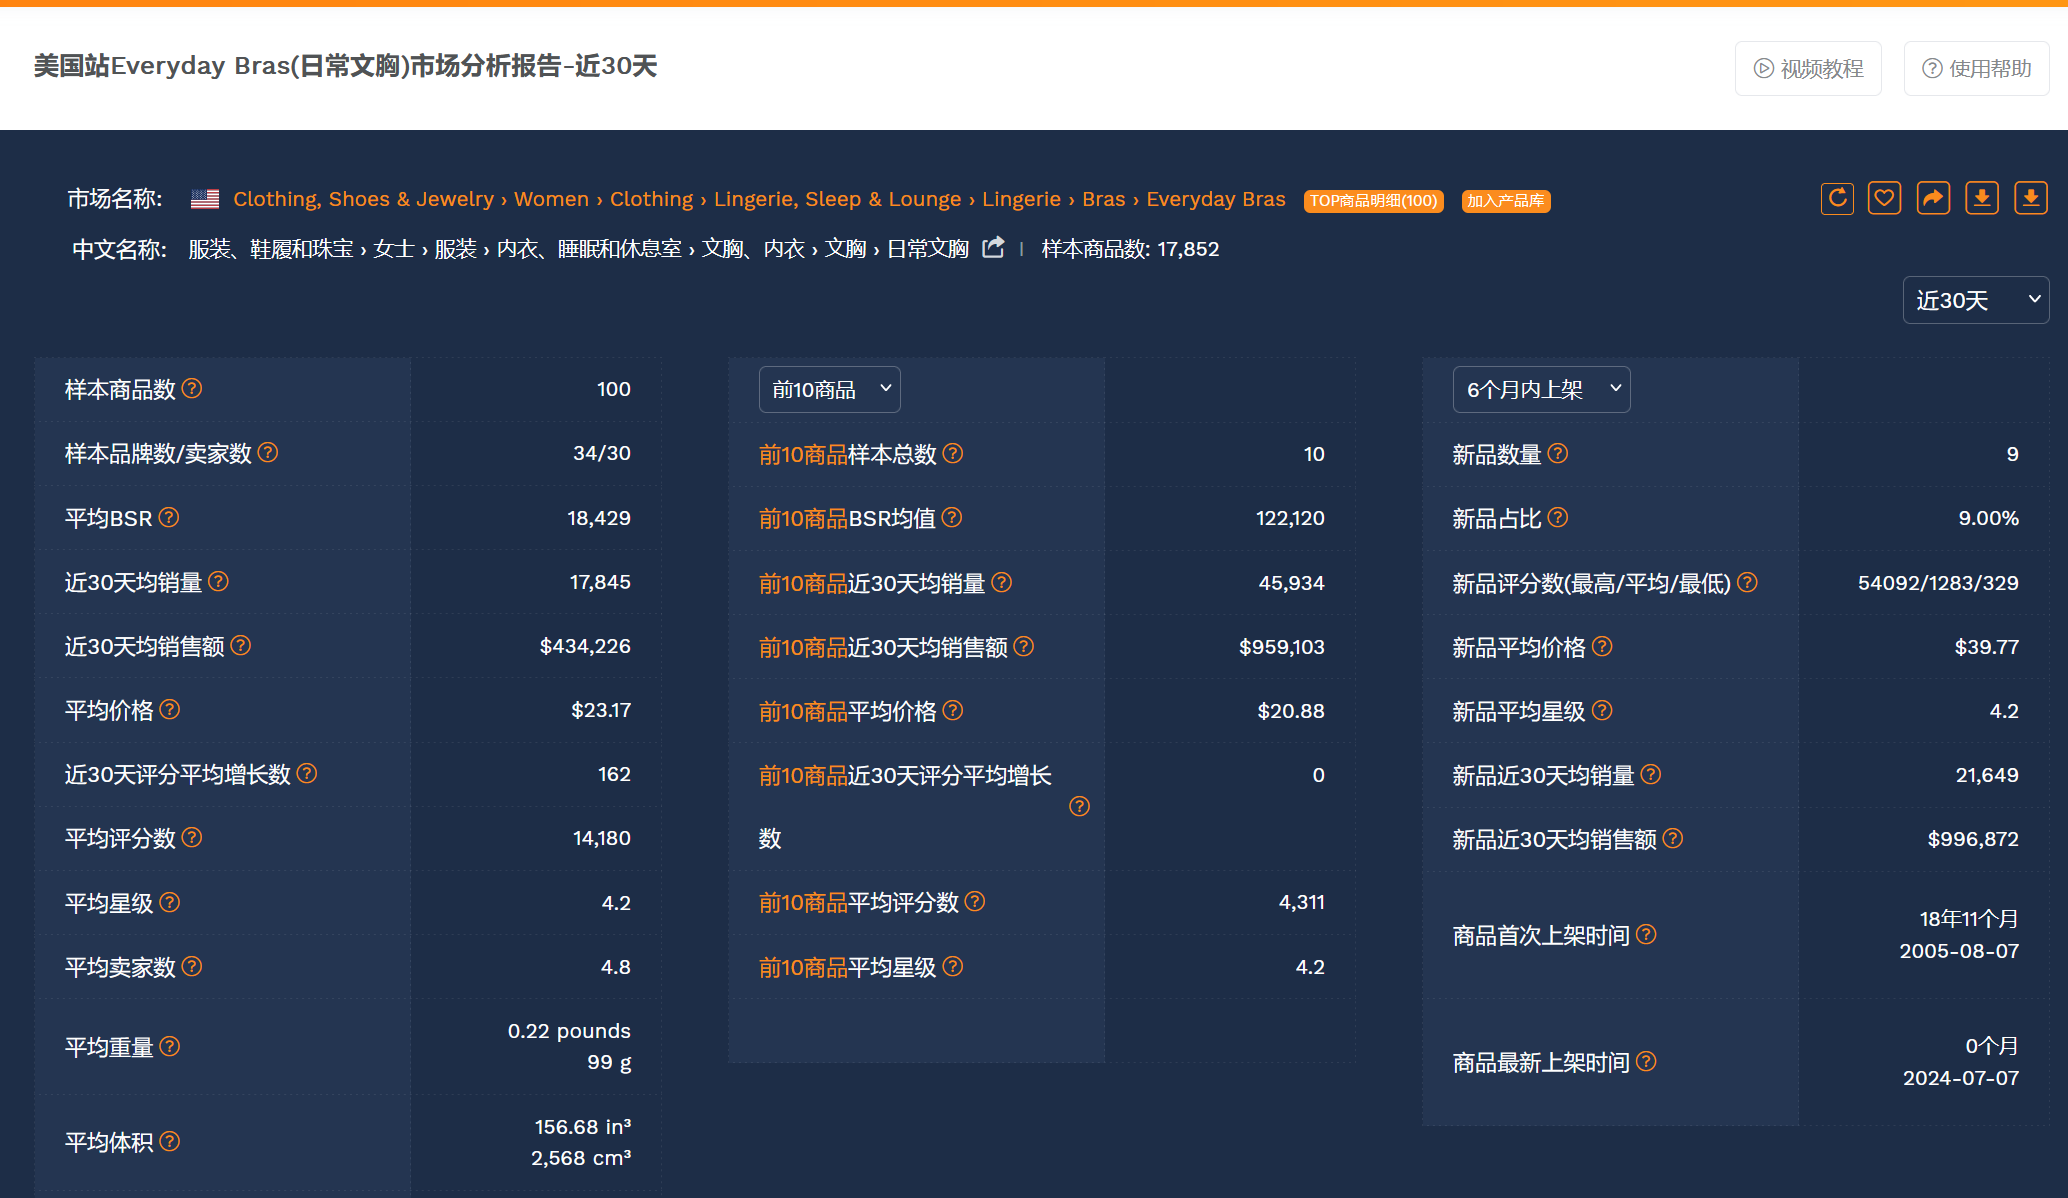The image size is (2068, 1198).
Task: Click the 使用帮助 help button
Action: 1976,68
